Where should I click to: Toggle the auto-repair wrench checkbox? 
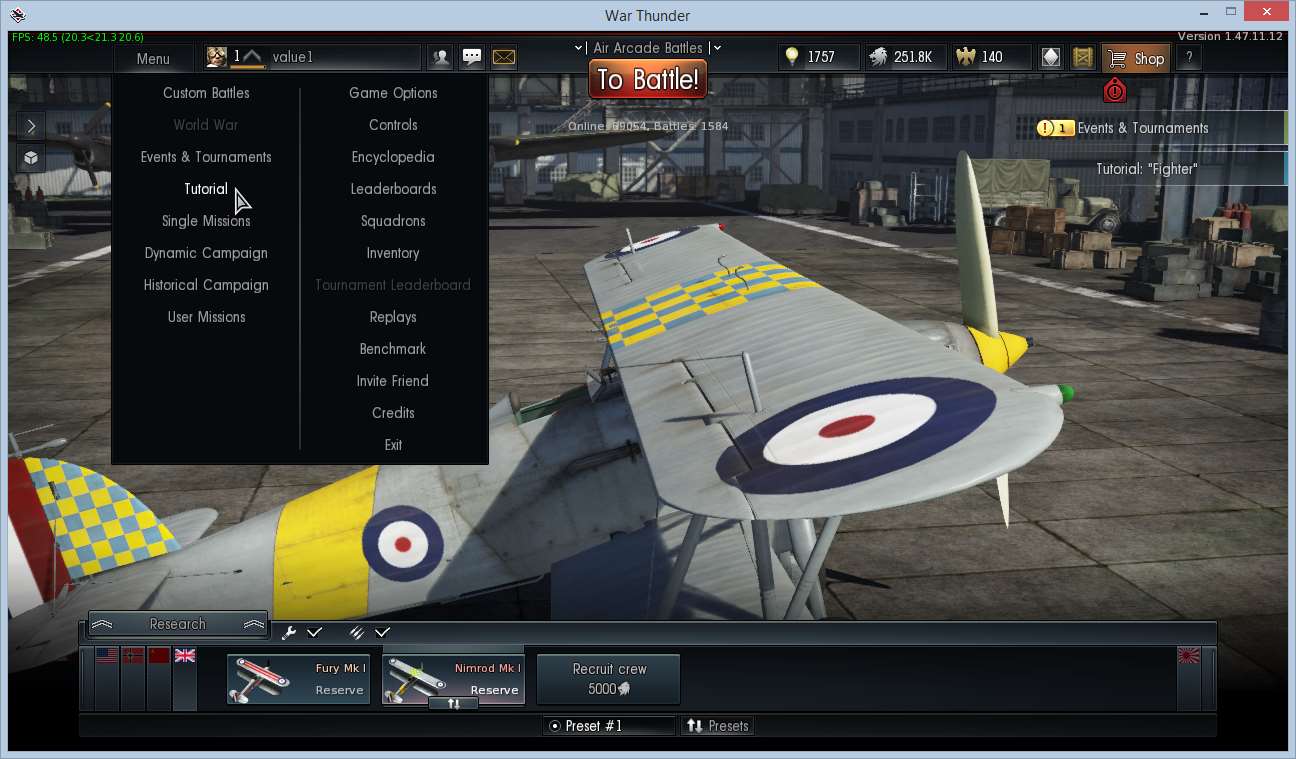[314, 632]
